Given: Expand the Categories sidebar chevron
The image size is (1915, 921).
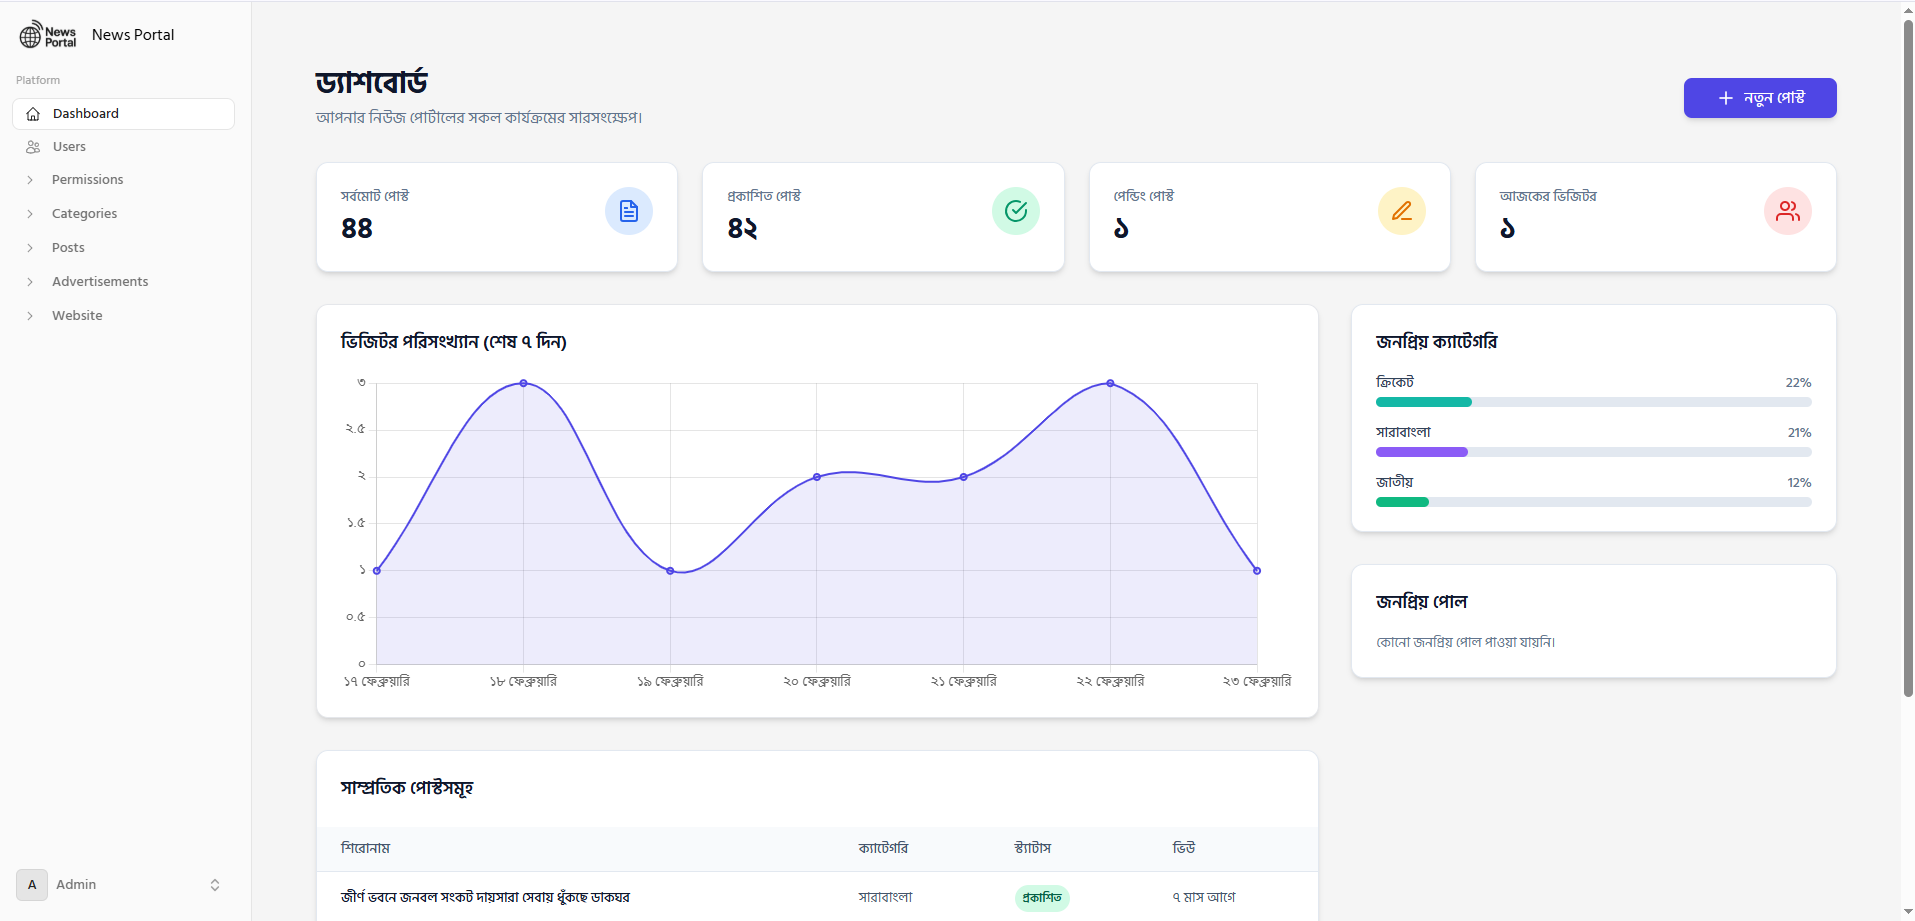Looking at the screenshot, I should point(30,214).
